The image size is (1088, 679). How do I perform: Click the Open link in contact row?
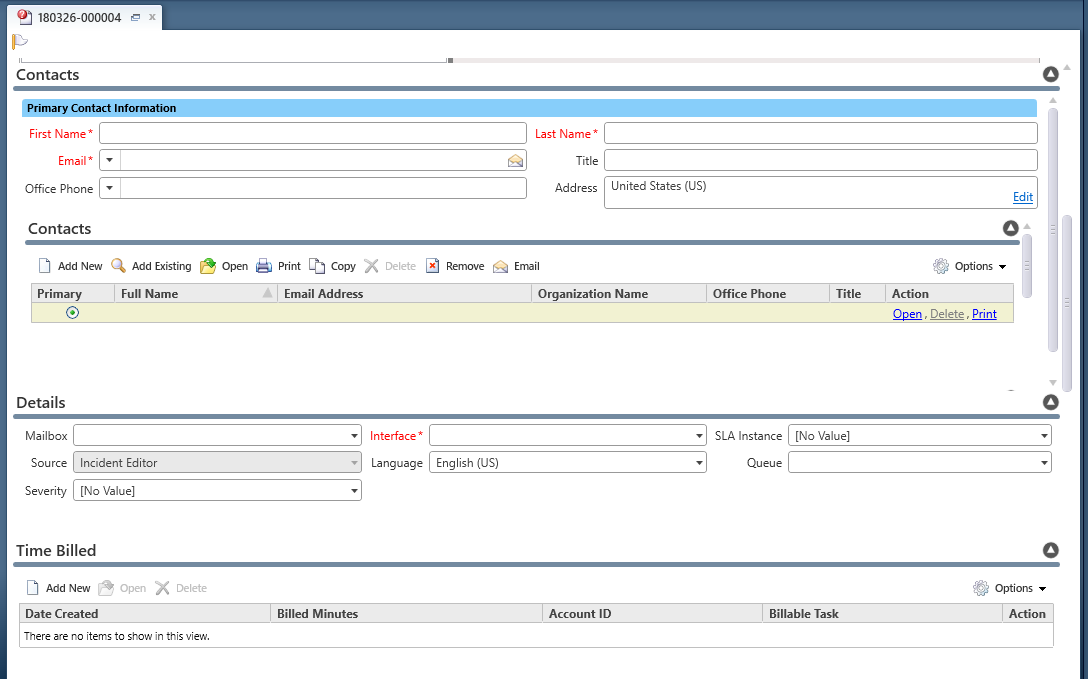[907, 314]
